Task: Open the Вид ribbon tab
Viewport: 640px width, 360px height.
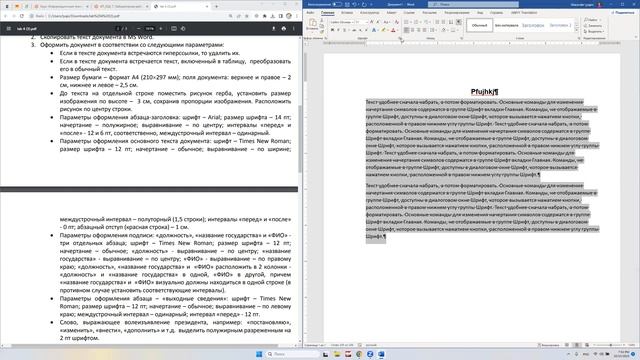Action: tap(480, 13)
